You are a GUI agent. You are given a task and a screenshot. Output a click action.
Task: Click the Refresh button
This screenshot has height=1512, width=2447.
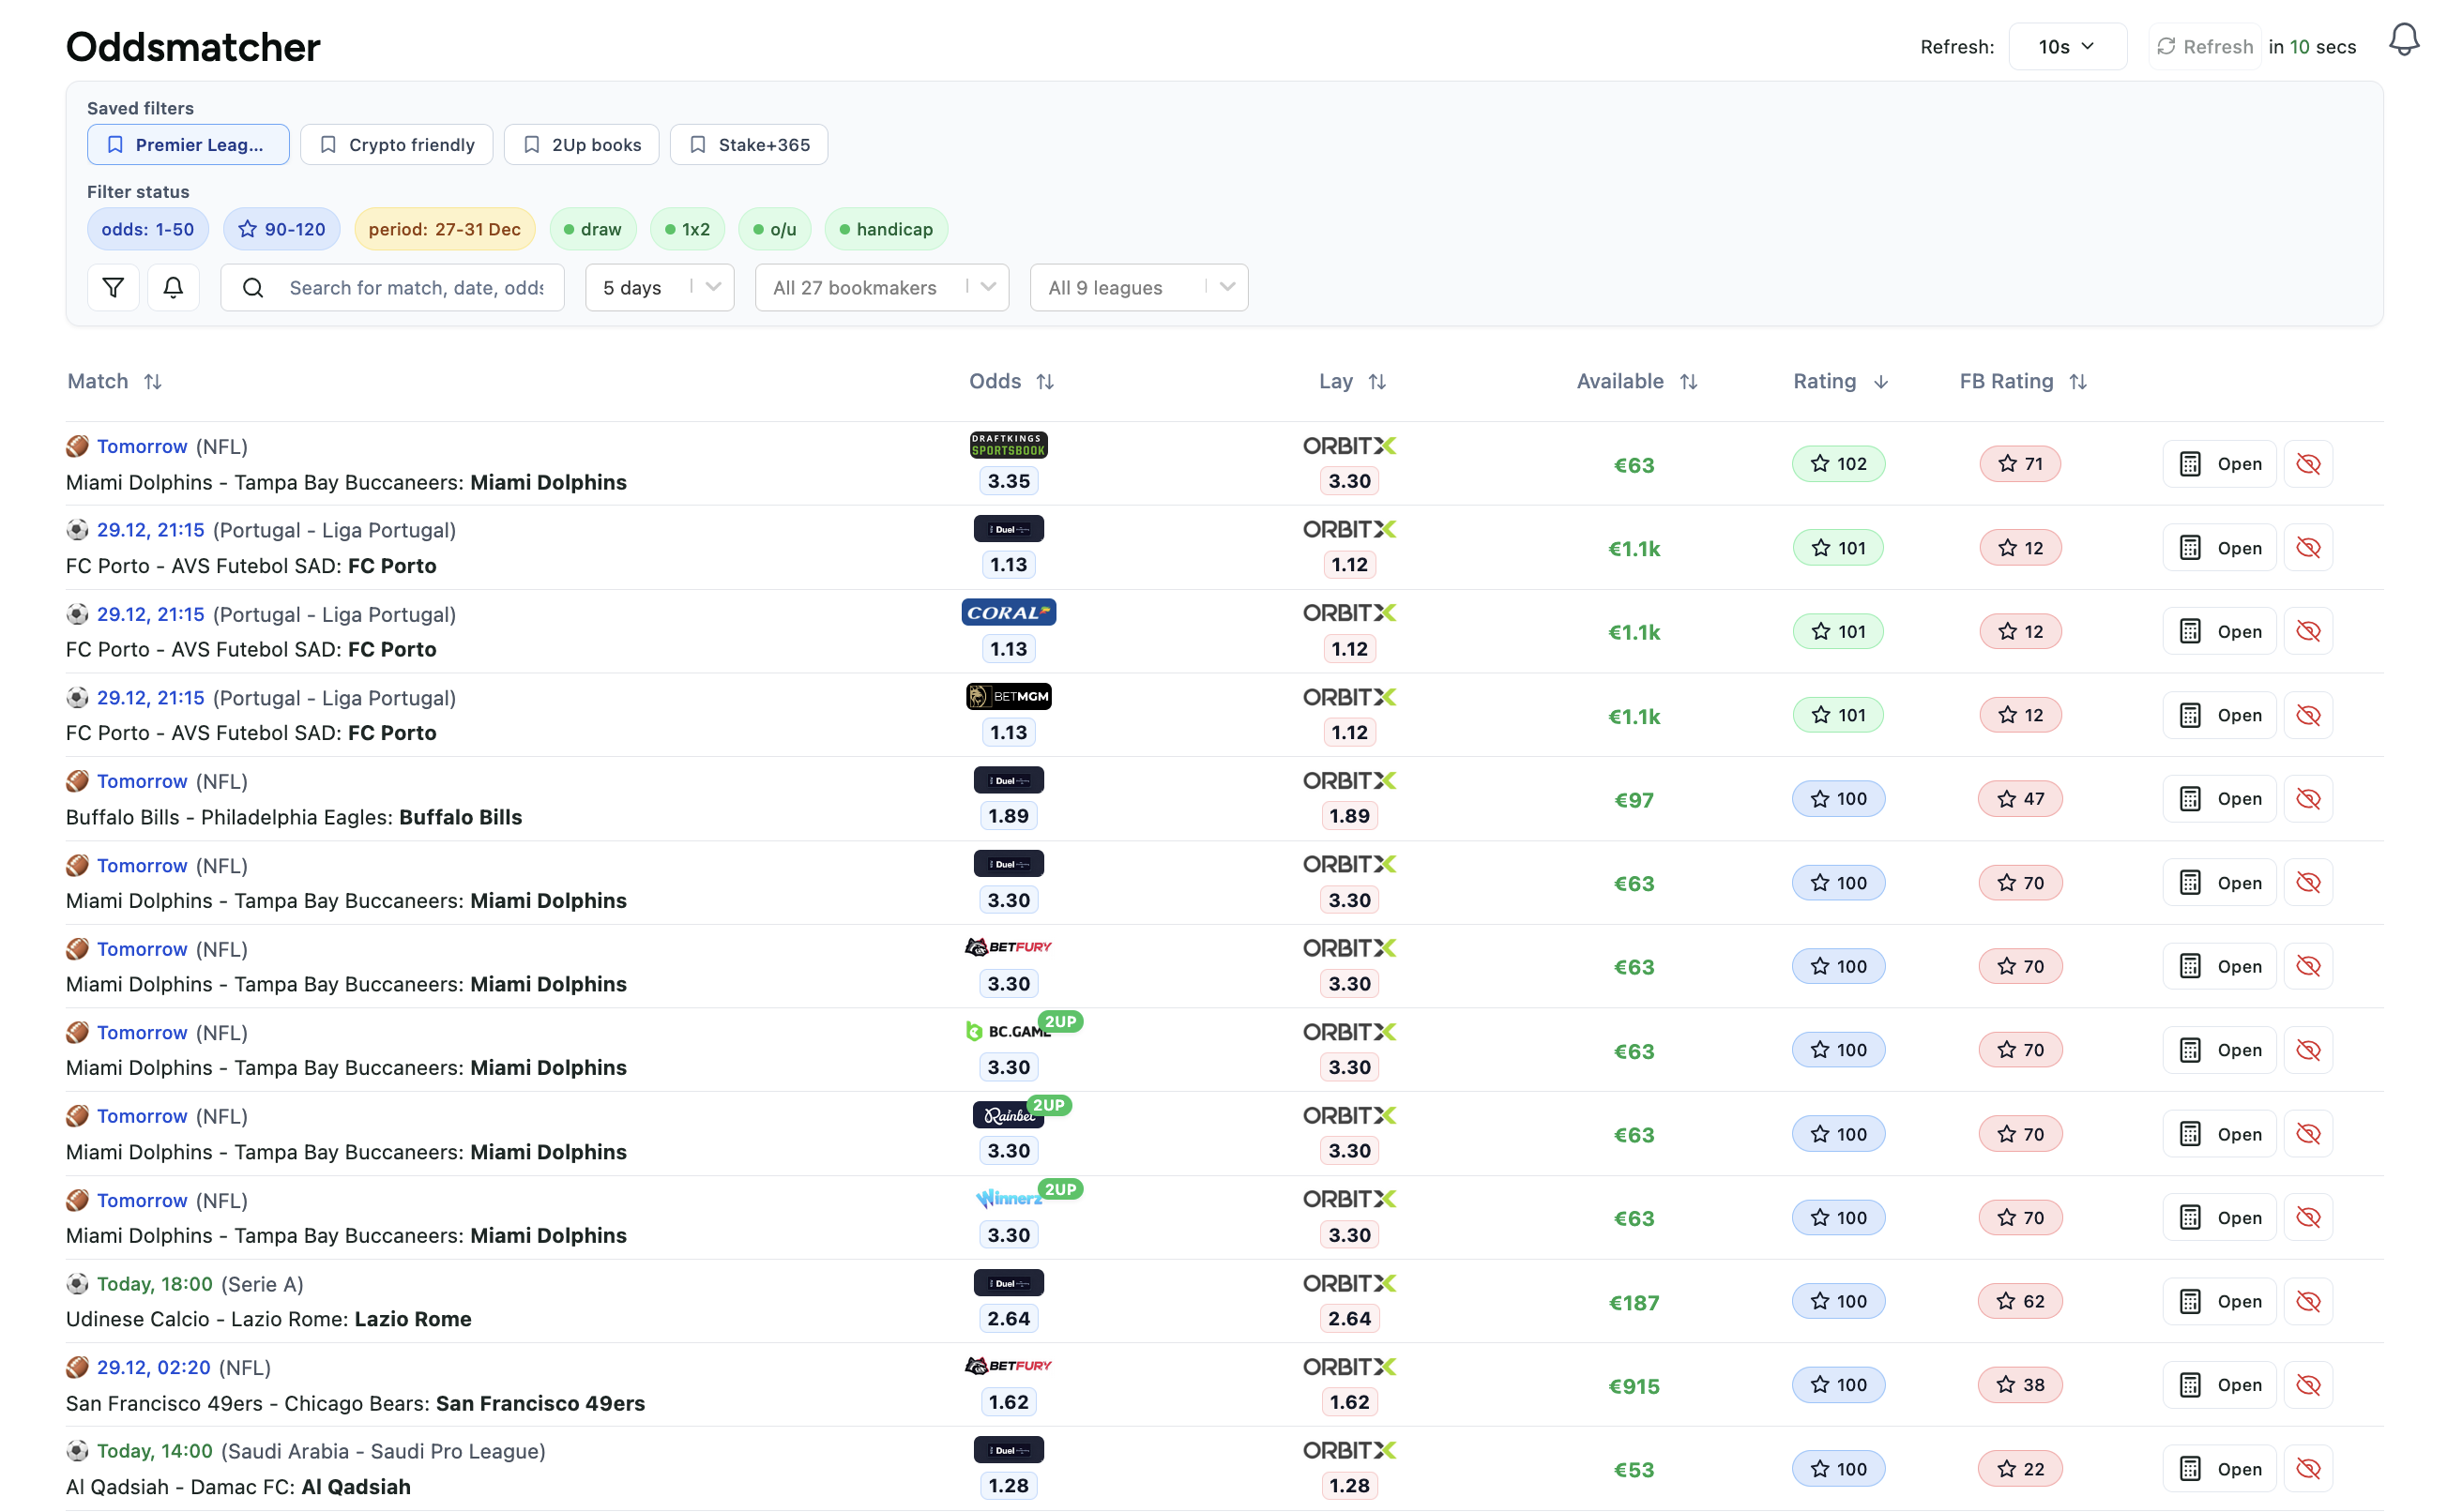2204,46
